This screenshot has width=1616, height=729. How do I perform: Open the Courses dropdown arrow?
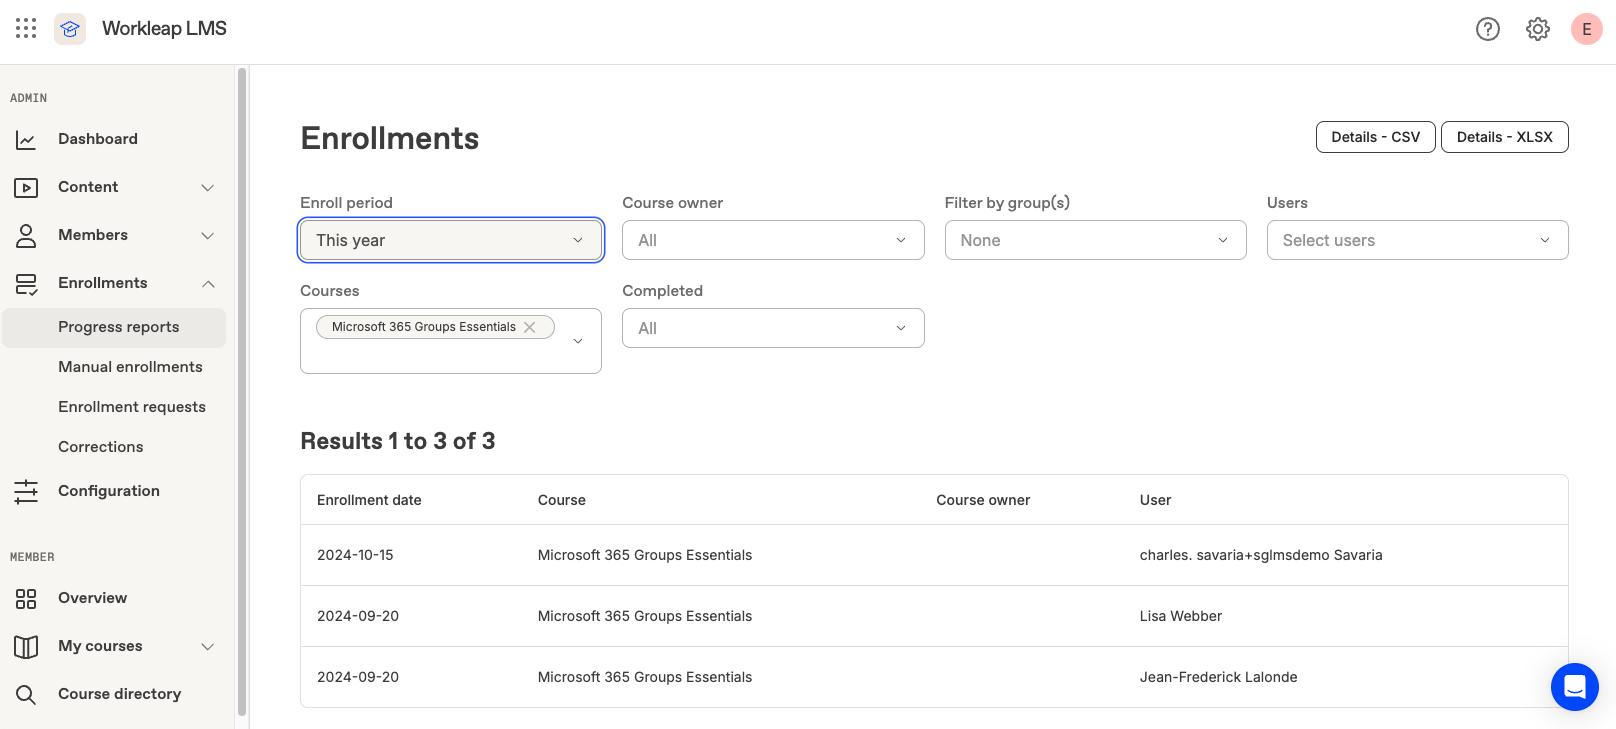pos(578,341)
